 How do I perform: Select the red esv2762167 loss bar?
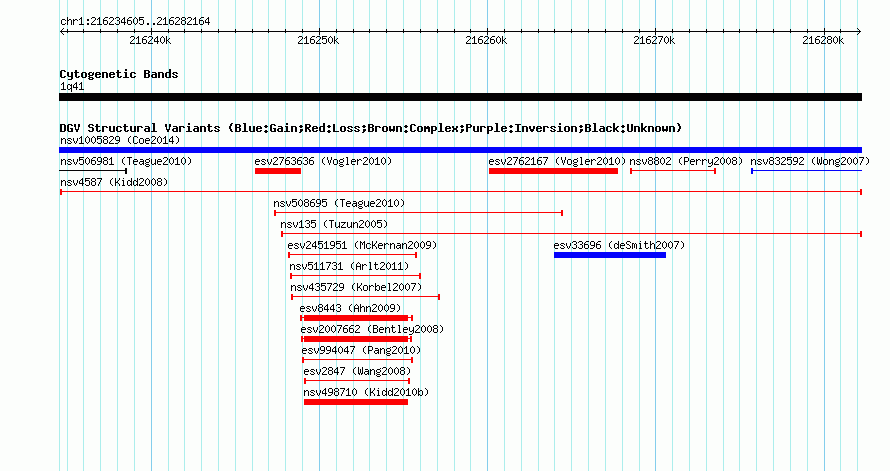pyautogui.click(x=553, y=171)
